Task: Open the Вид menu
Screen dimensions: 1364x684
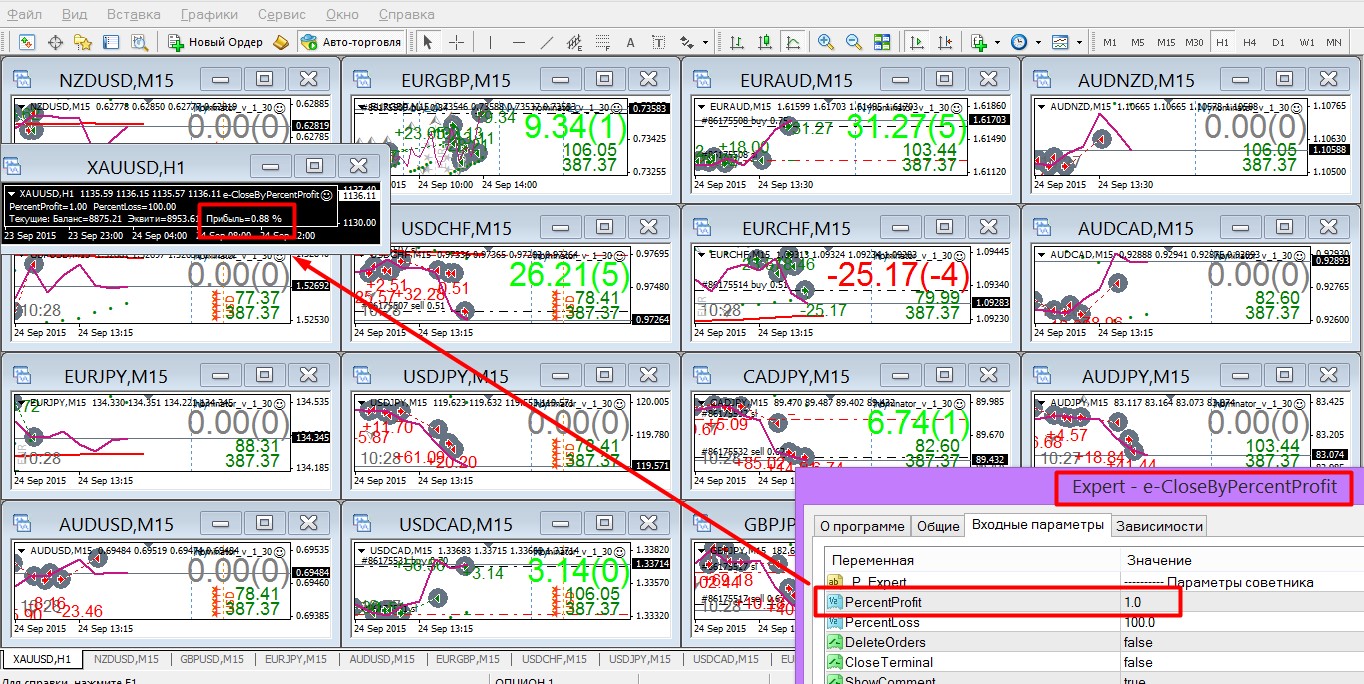Action: [74, 14]
